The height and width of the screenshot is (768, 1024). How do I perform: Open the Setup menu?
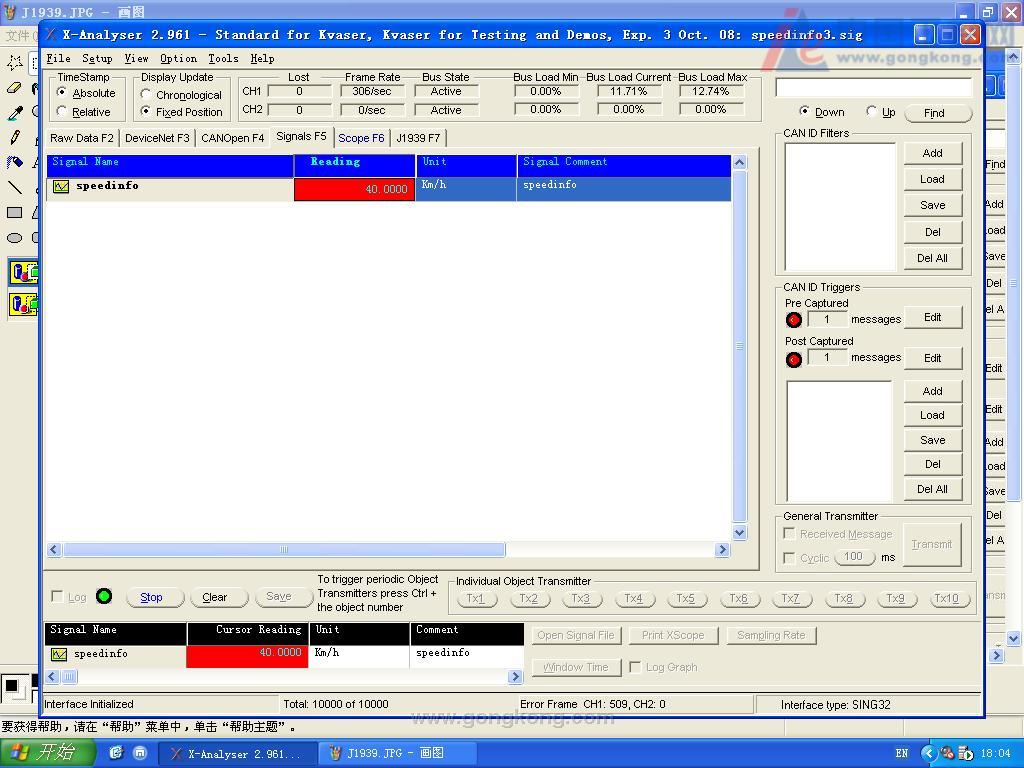point(97,59)
